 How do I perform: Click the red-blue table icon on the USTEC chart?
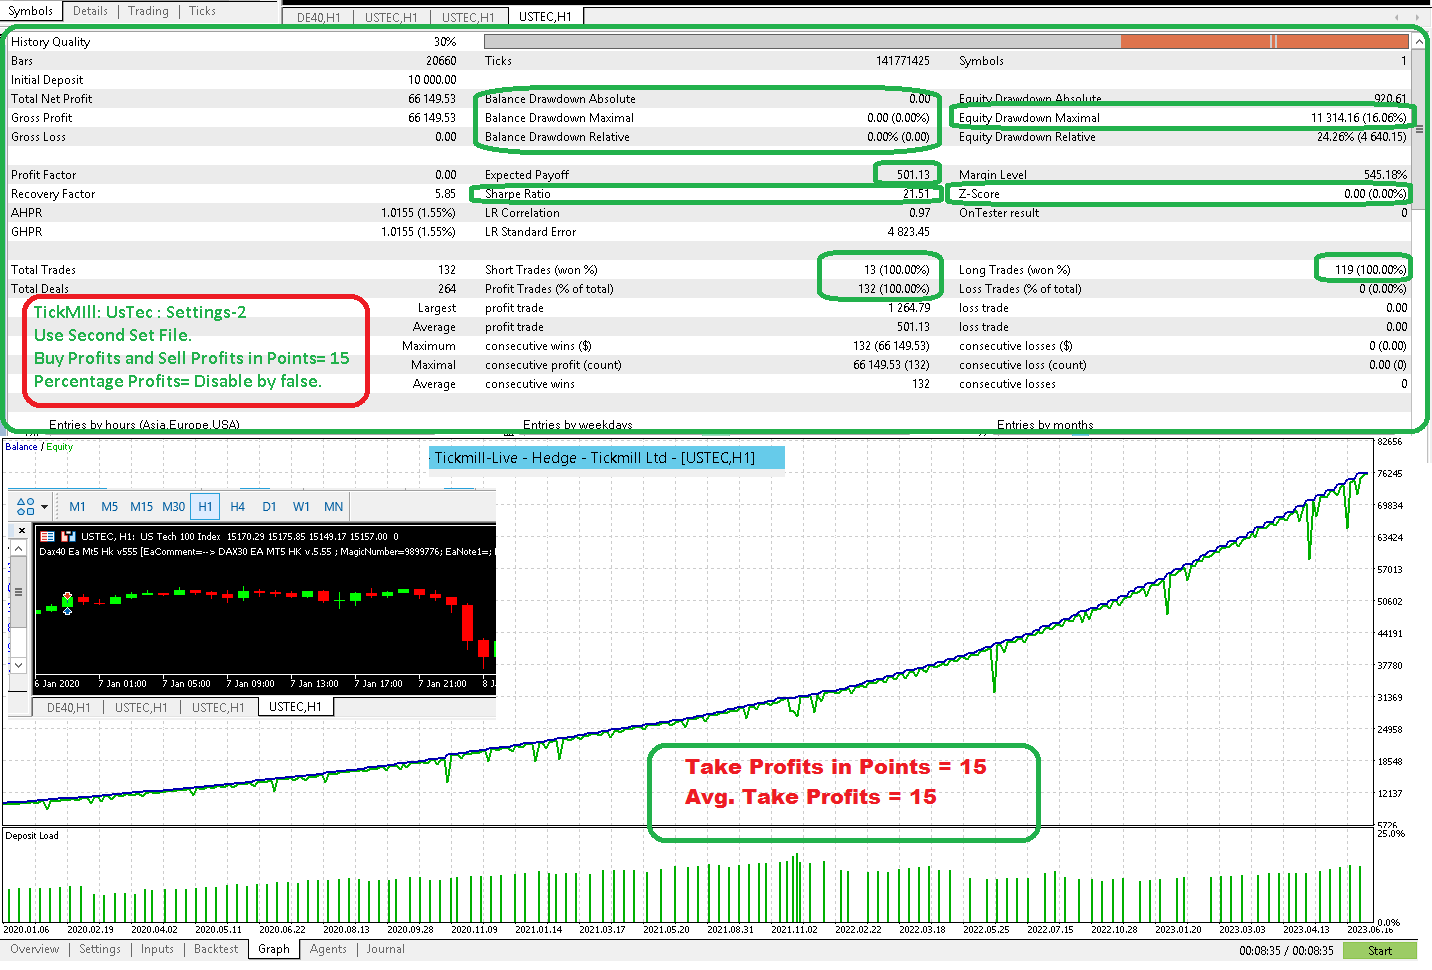click(x=47, y=537)
